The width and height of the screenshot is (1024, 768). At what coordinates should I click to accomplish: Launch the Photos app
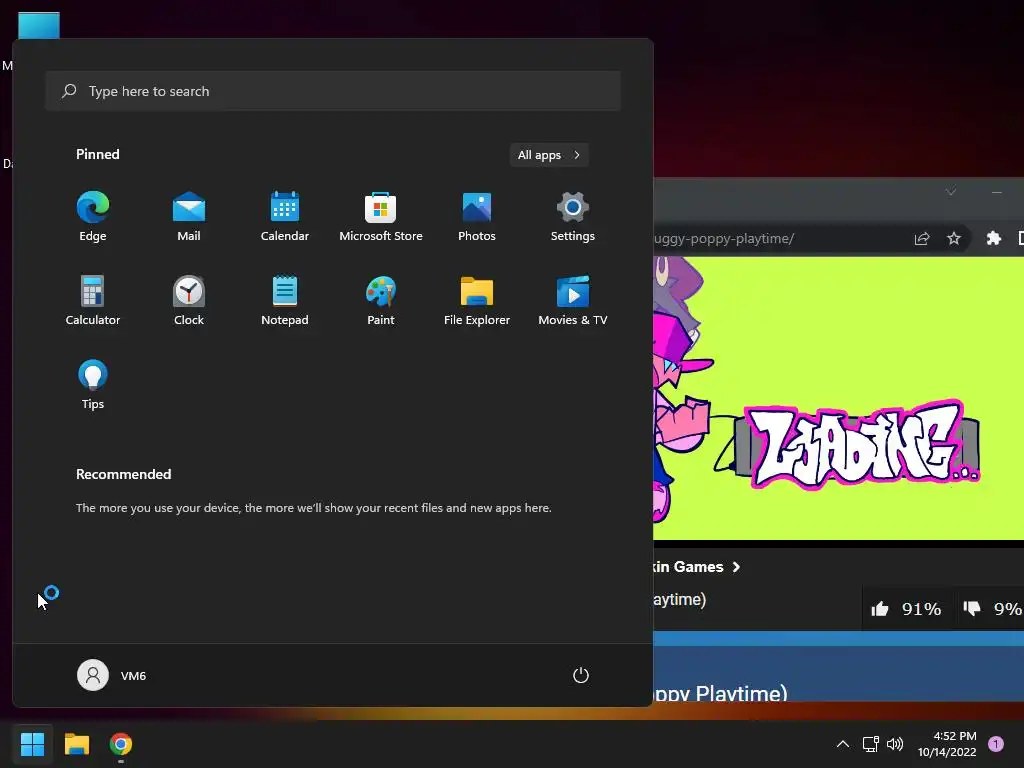click(x=477, y=217)
